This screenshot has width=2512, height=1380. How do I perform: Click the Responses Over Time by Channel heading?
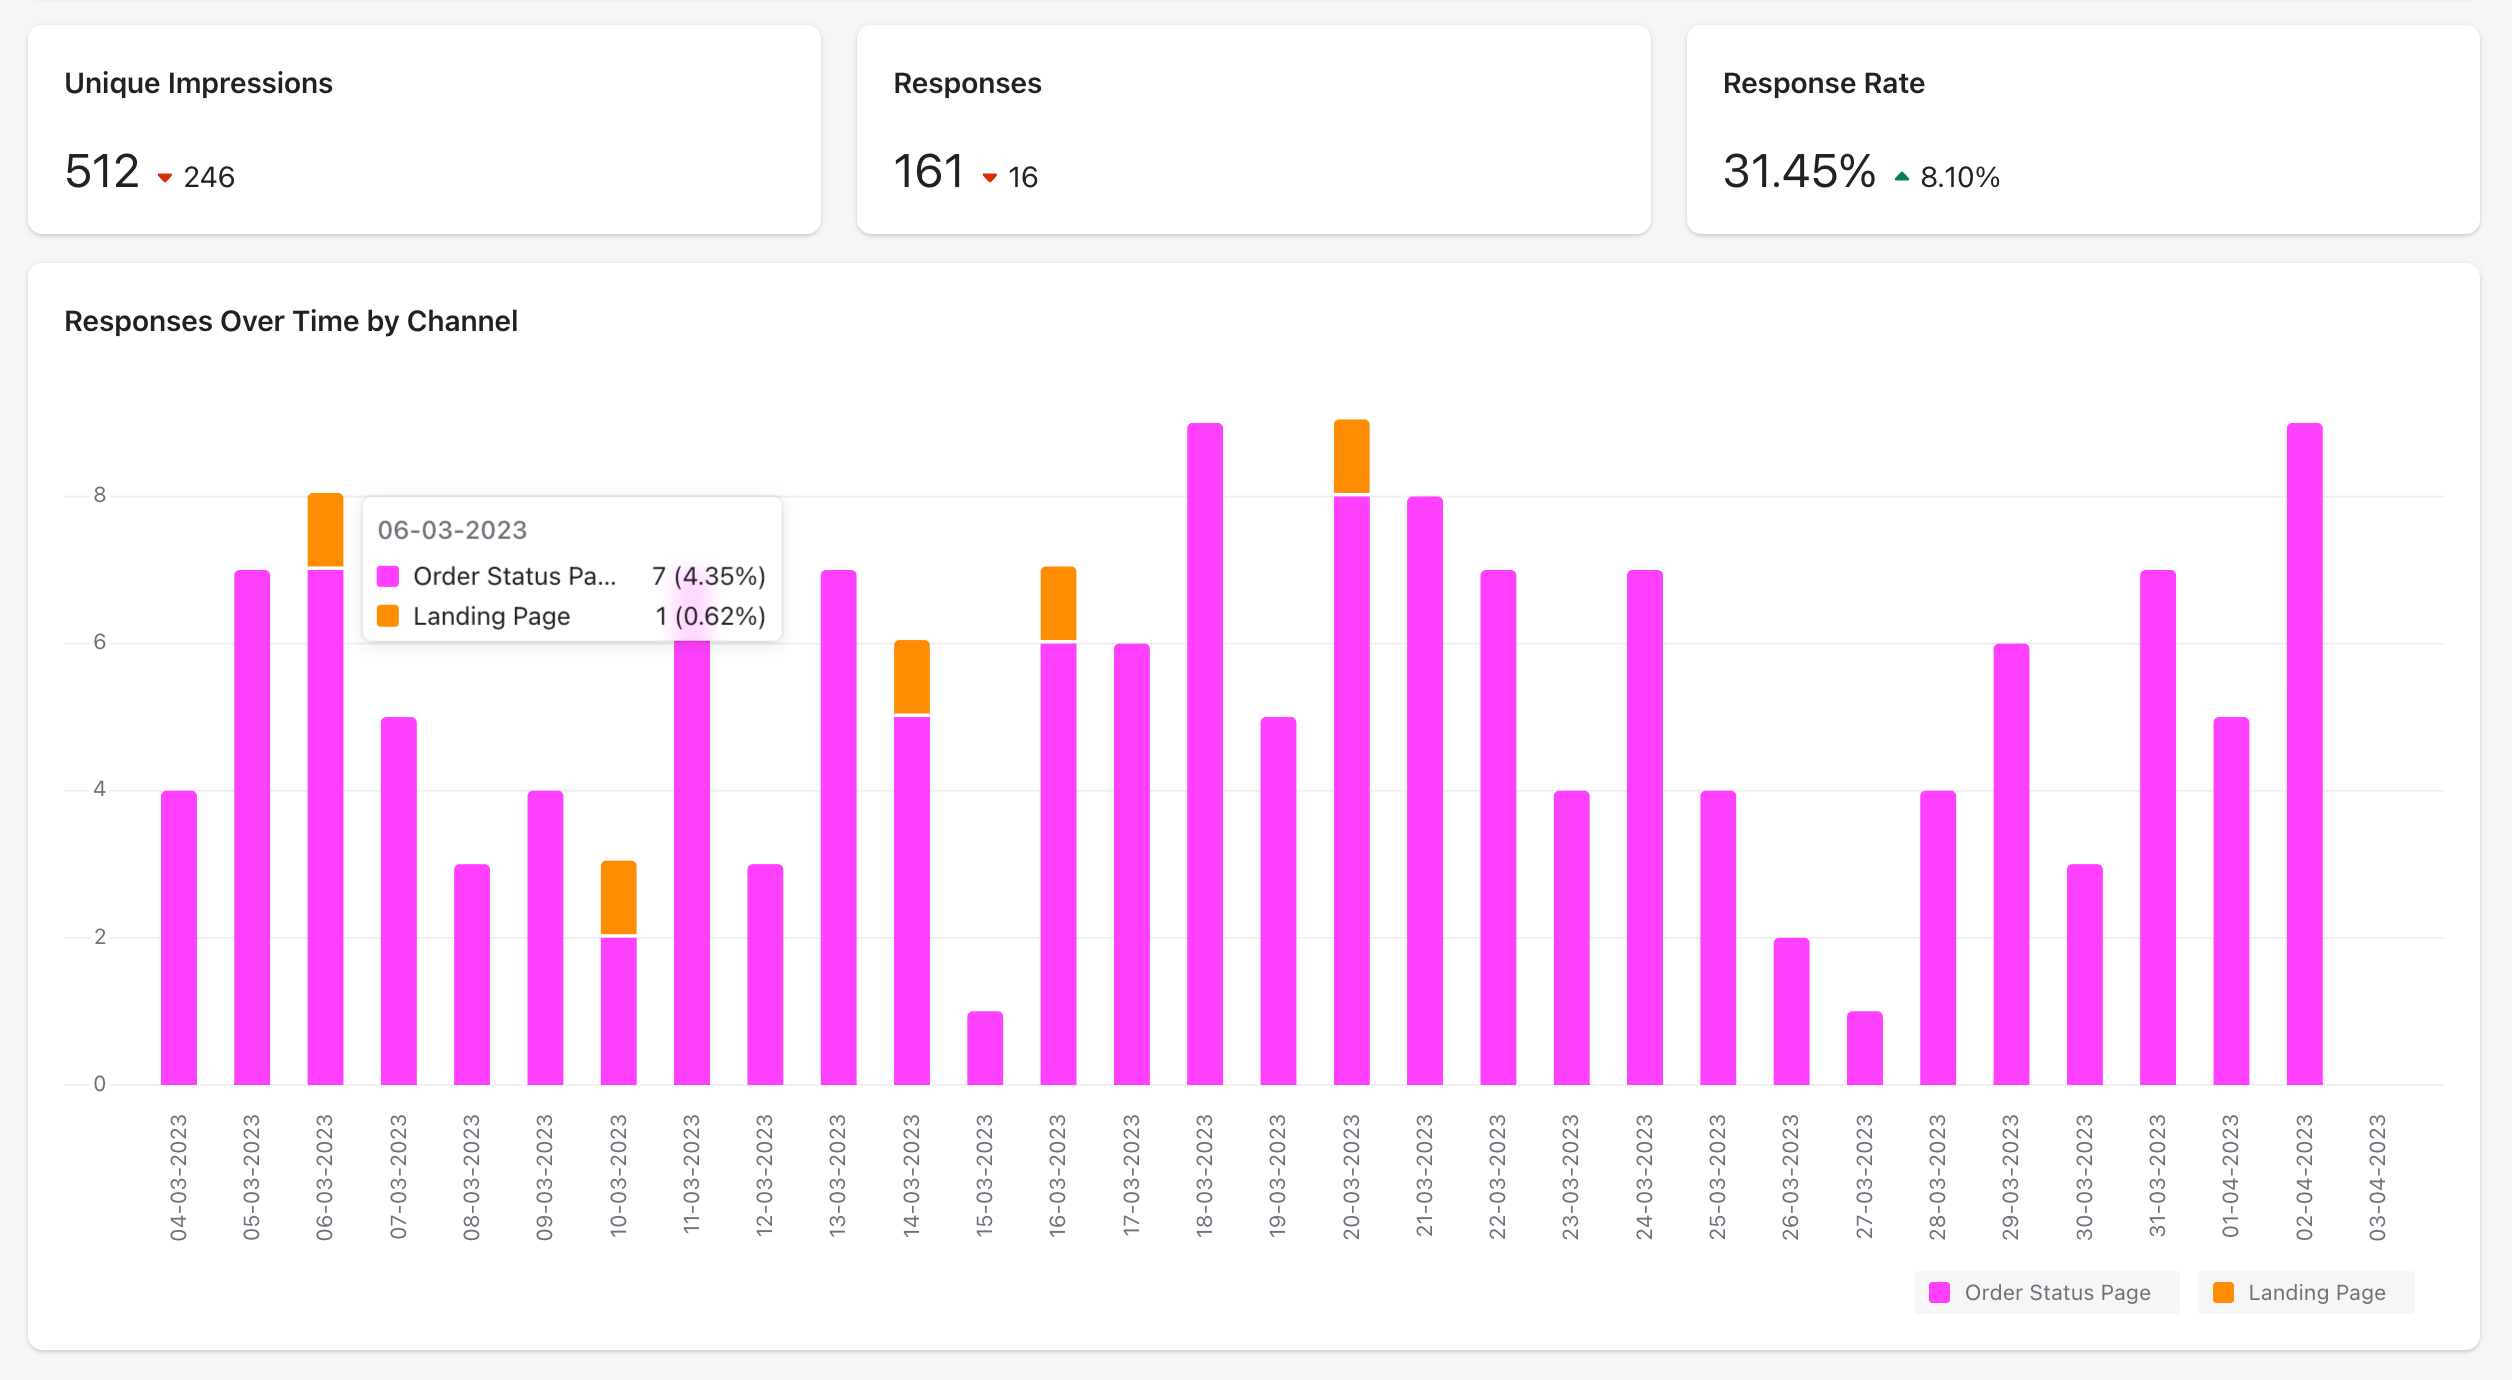[x=290, y=321]
